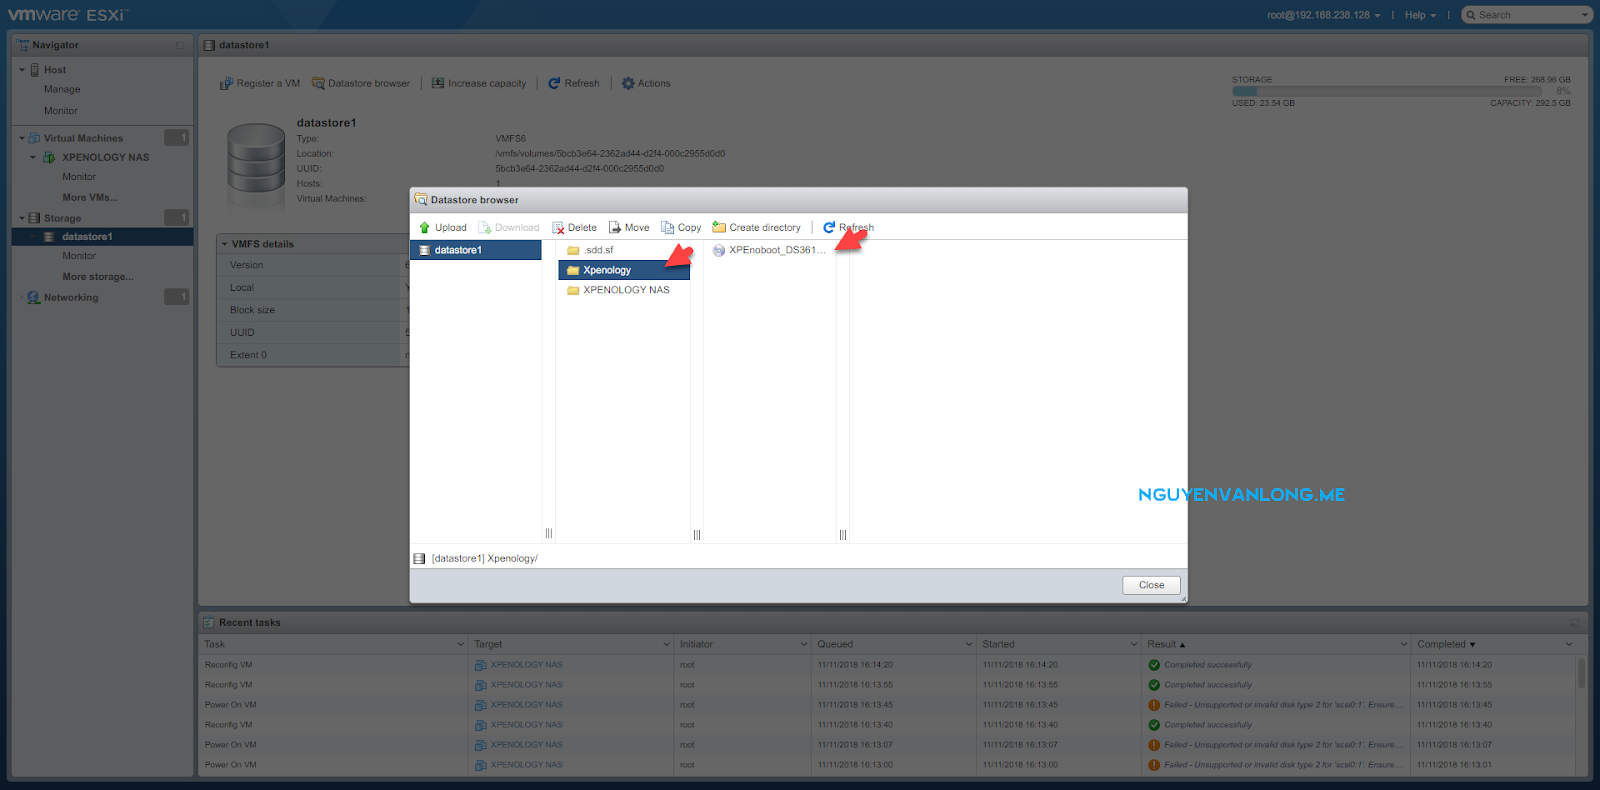Click the Upload icon in Datastore browser
This screenshot has width=1600, height=790.
(424, 228)
